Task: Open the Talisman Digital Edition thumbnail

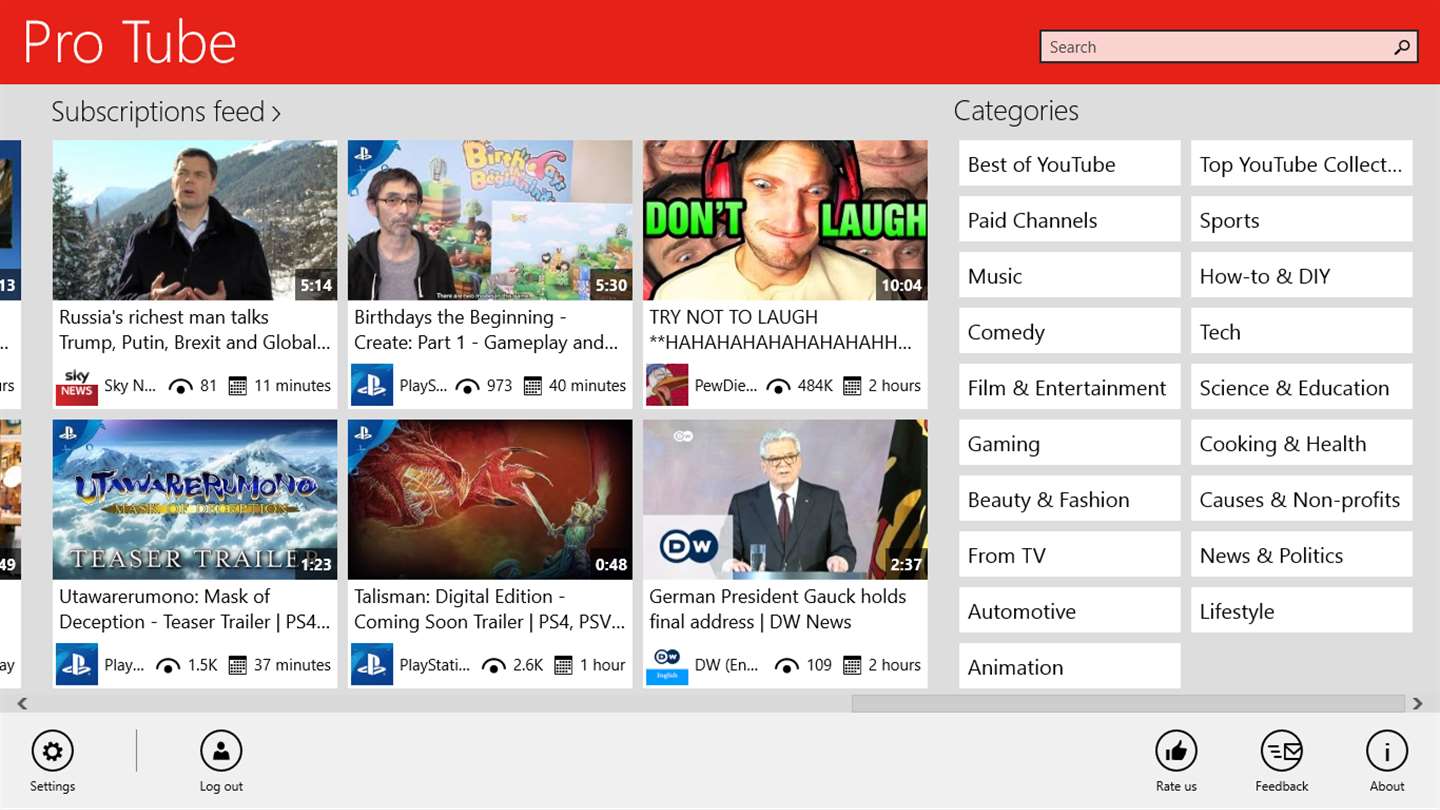Action: point(490,499)
